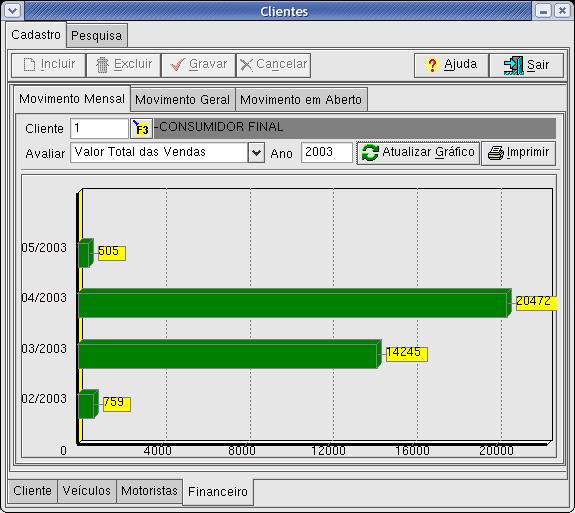Click the Ano year field

327,153
